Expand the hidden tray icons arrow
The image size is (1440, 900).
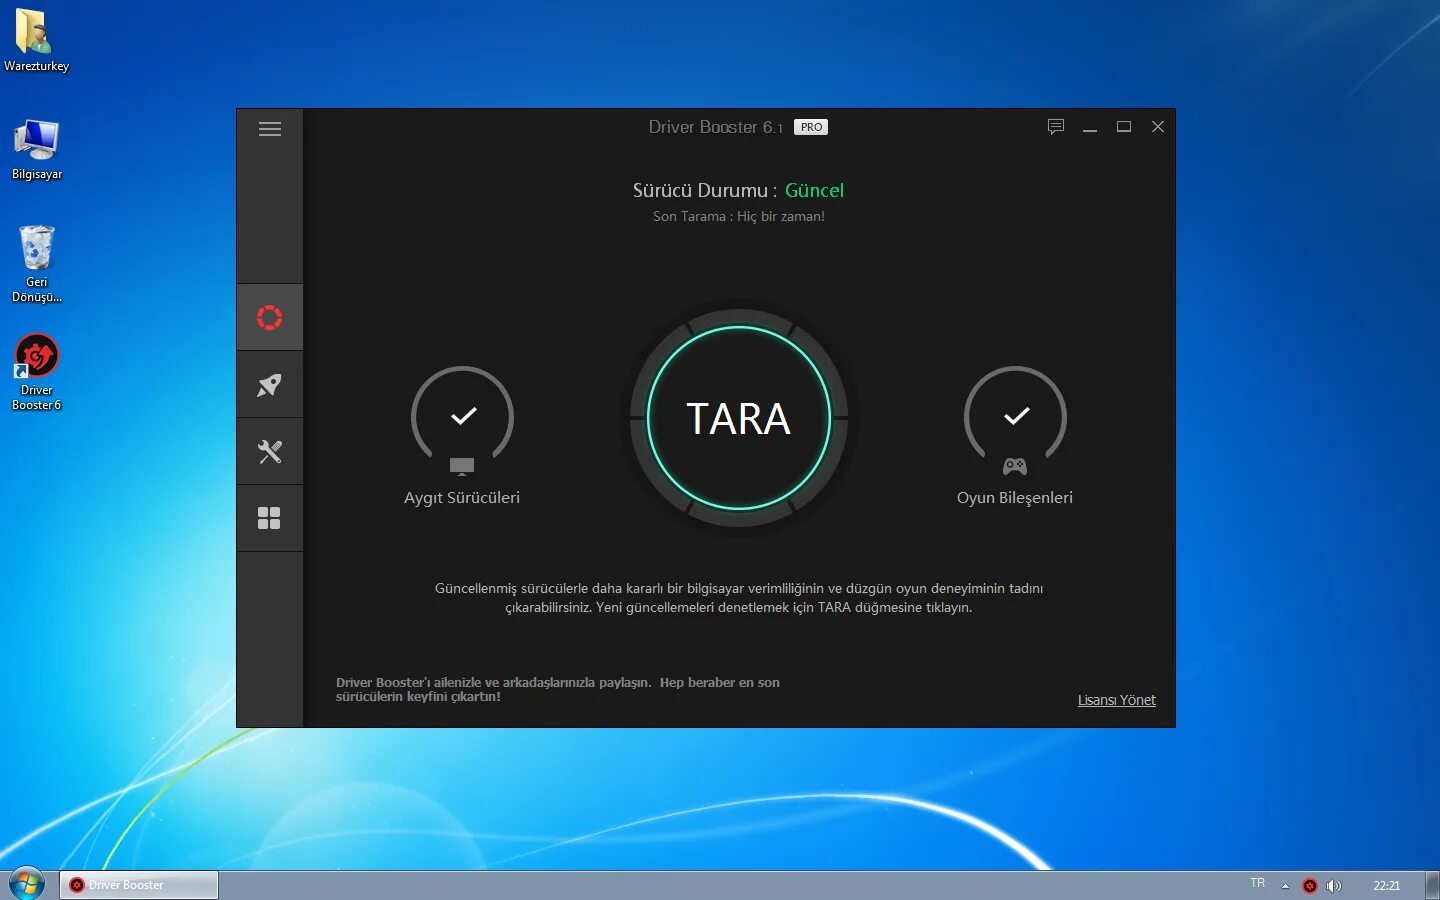[1285, 885]
